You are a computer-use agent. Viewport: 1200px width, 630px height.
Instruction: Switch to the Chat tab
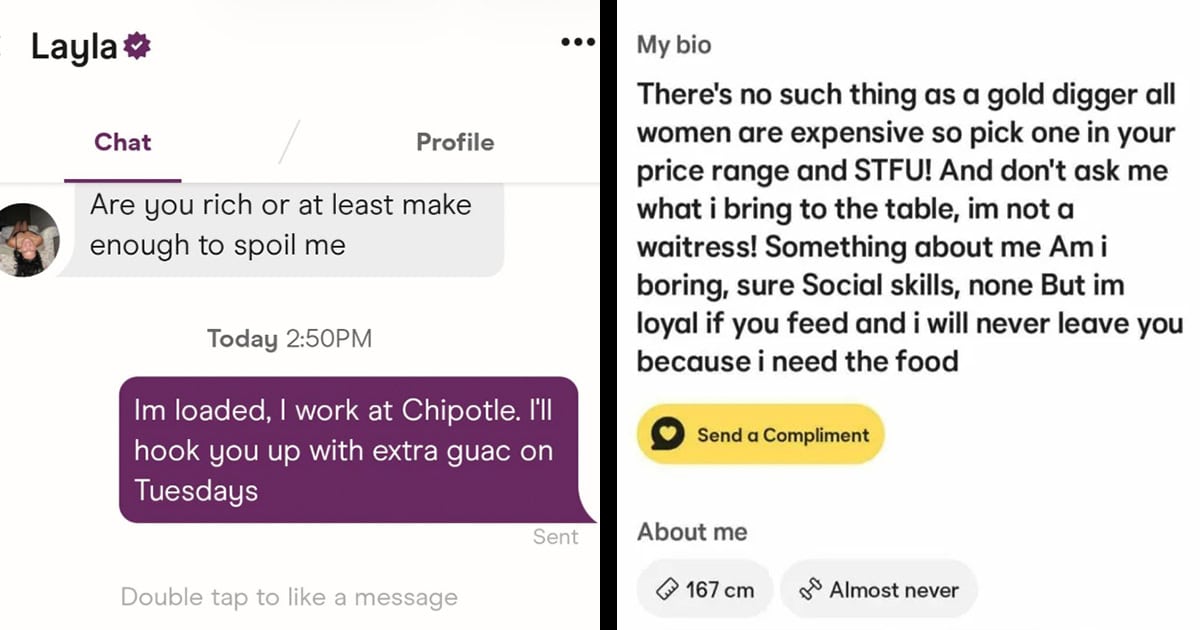point(122,142)
